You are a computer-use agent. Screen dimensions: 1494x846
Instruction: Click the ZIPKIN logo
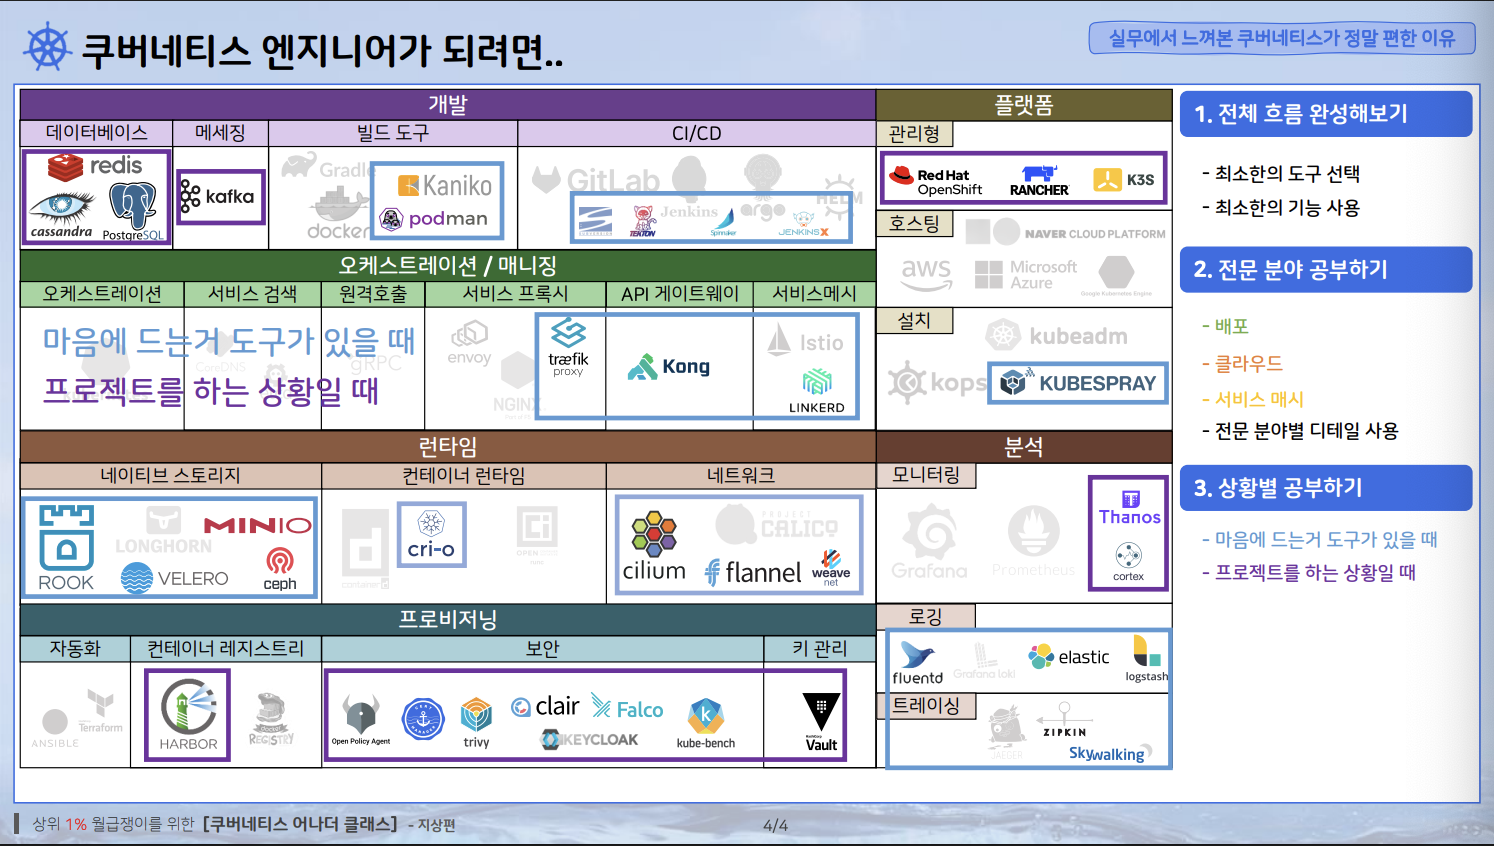click(1064, 720)
